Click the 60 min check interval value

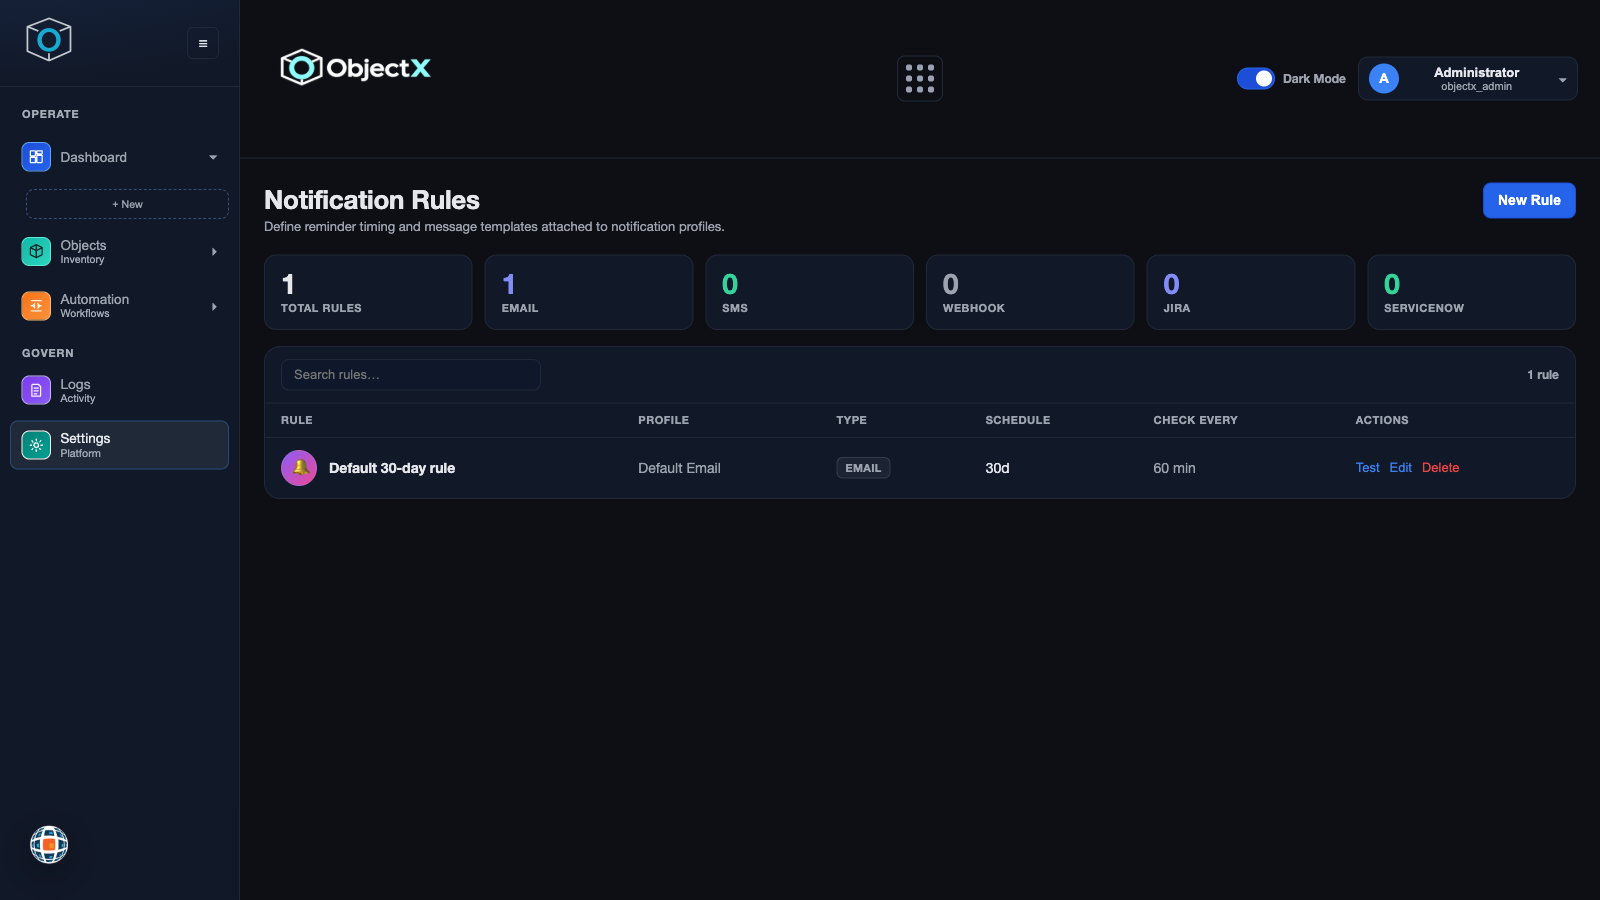(x=1174, y=468)
